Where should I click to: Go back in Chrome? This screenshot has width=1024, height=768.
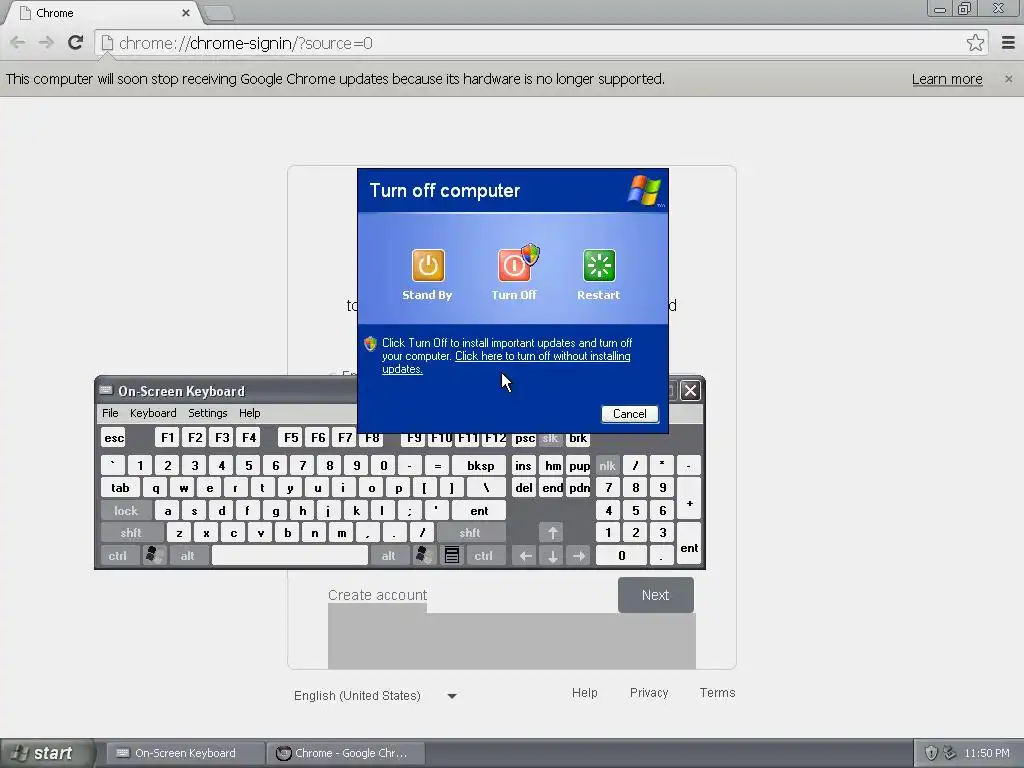18,43
